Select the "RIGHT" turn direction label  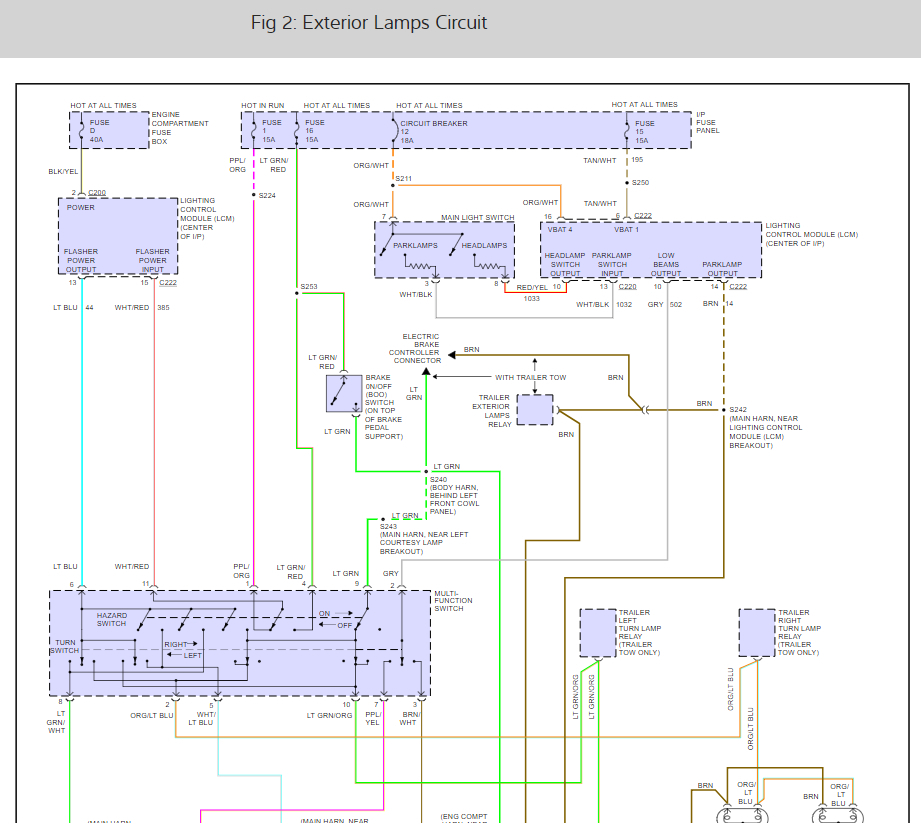(176, 644)
